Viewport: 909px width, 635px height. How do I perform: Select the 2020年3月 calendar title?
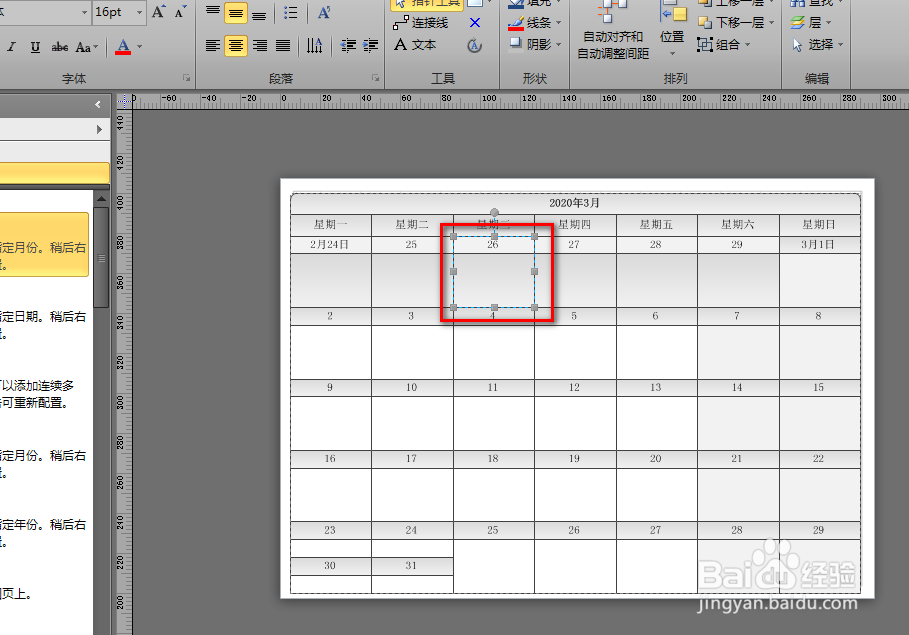point(574,203)
